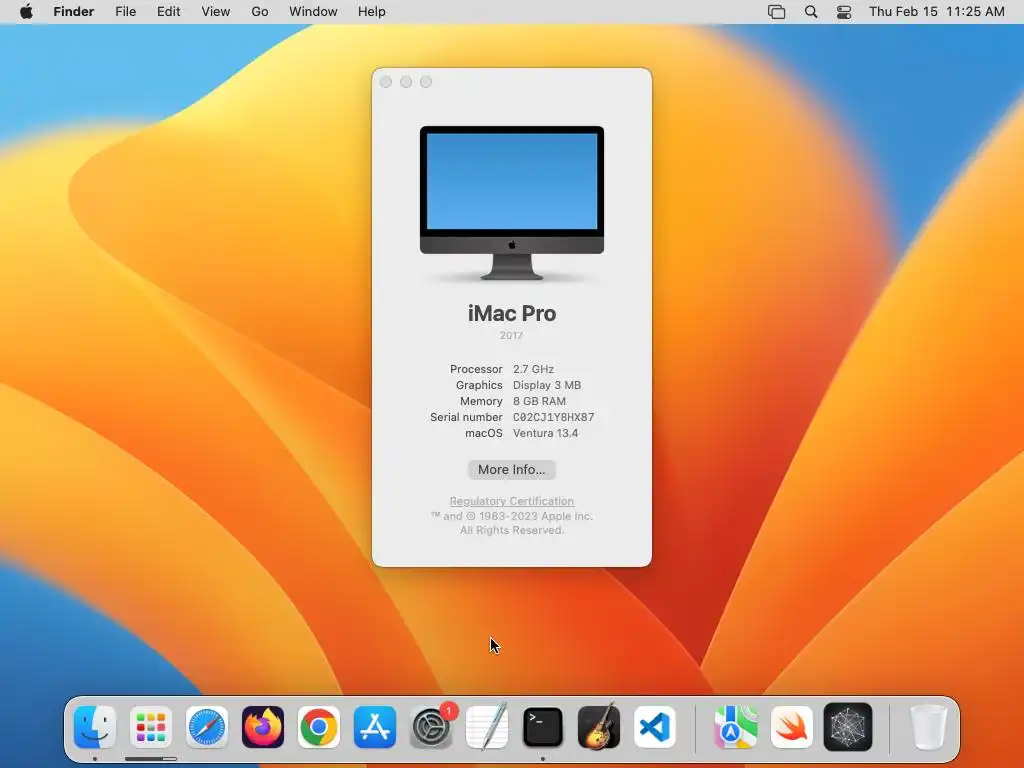Click the serial number C02CJ1Y8HX87

[x=553, y=417]
